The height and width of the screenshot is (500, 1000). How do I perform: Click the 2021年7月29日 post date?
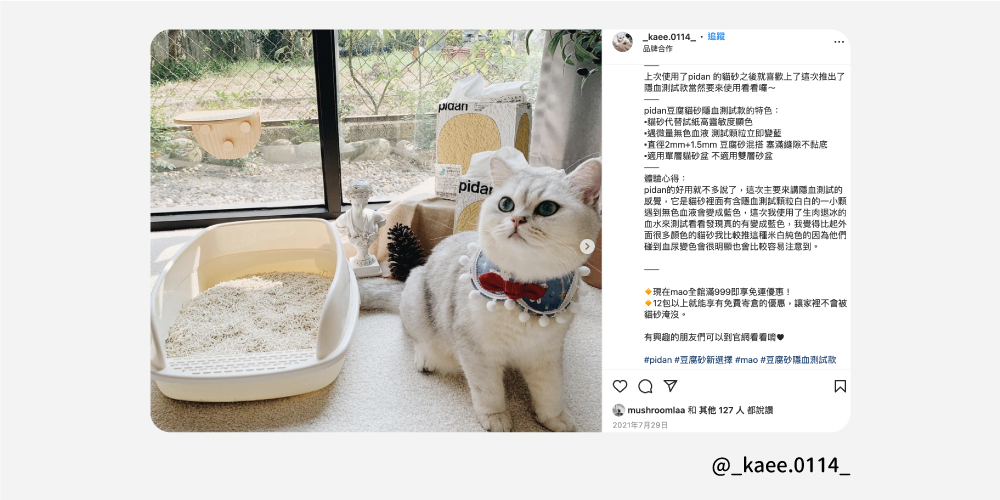point(640,425)
